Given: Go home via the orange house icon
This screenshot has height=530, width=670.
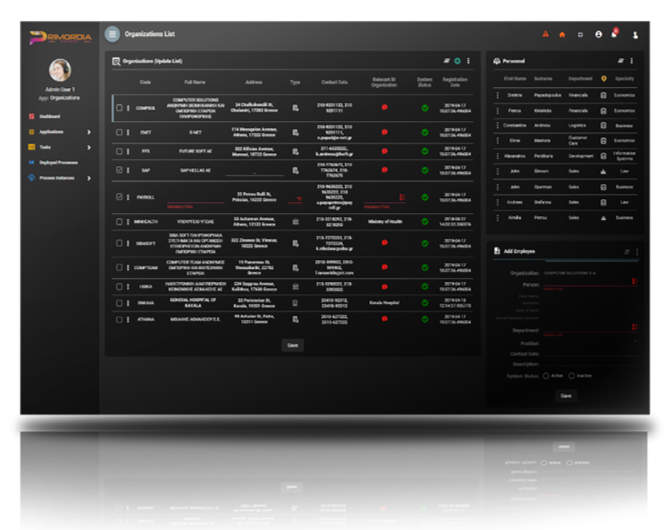Looking at the screenshot, I should point(562,35).
